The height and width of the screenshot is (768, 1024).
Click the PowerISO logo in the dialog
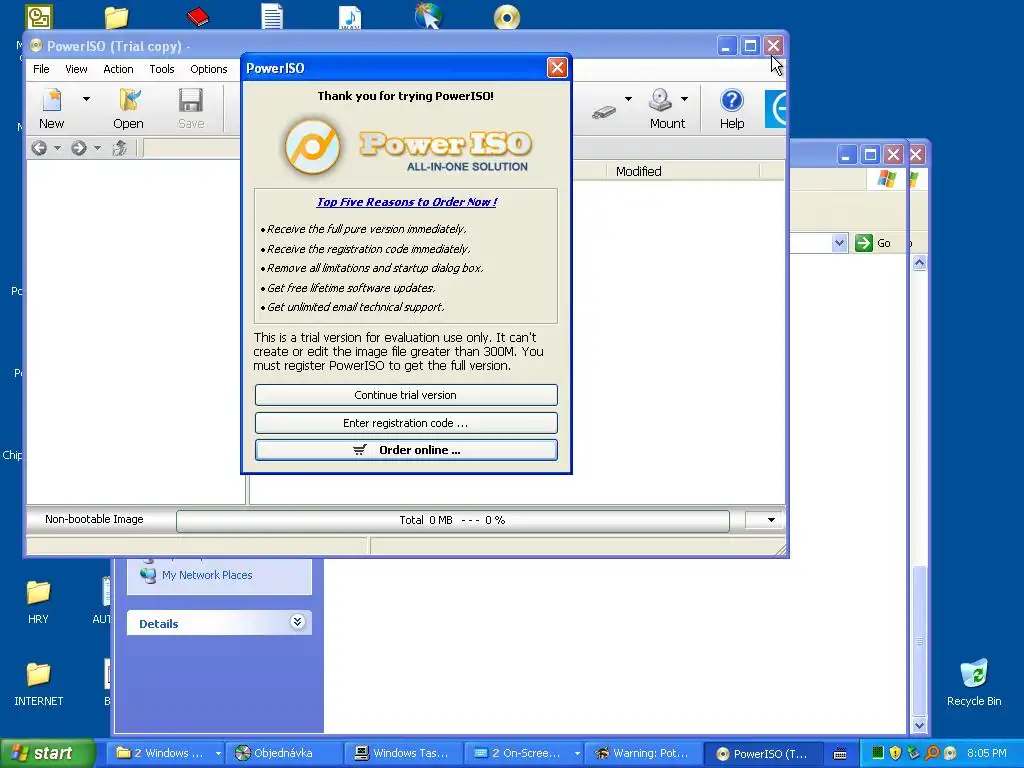click(x=408, y=148)
